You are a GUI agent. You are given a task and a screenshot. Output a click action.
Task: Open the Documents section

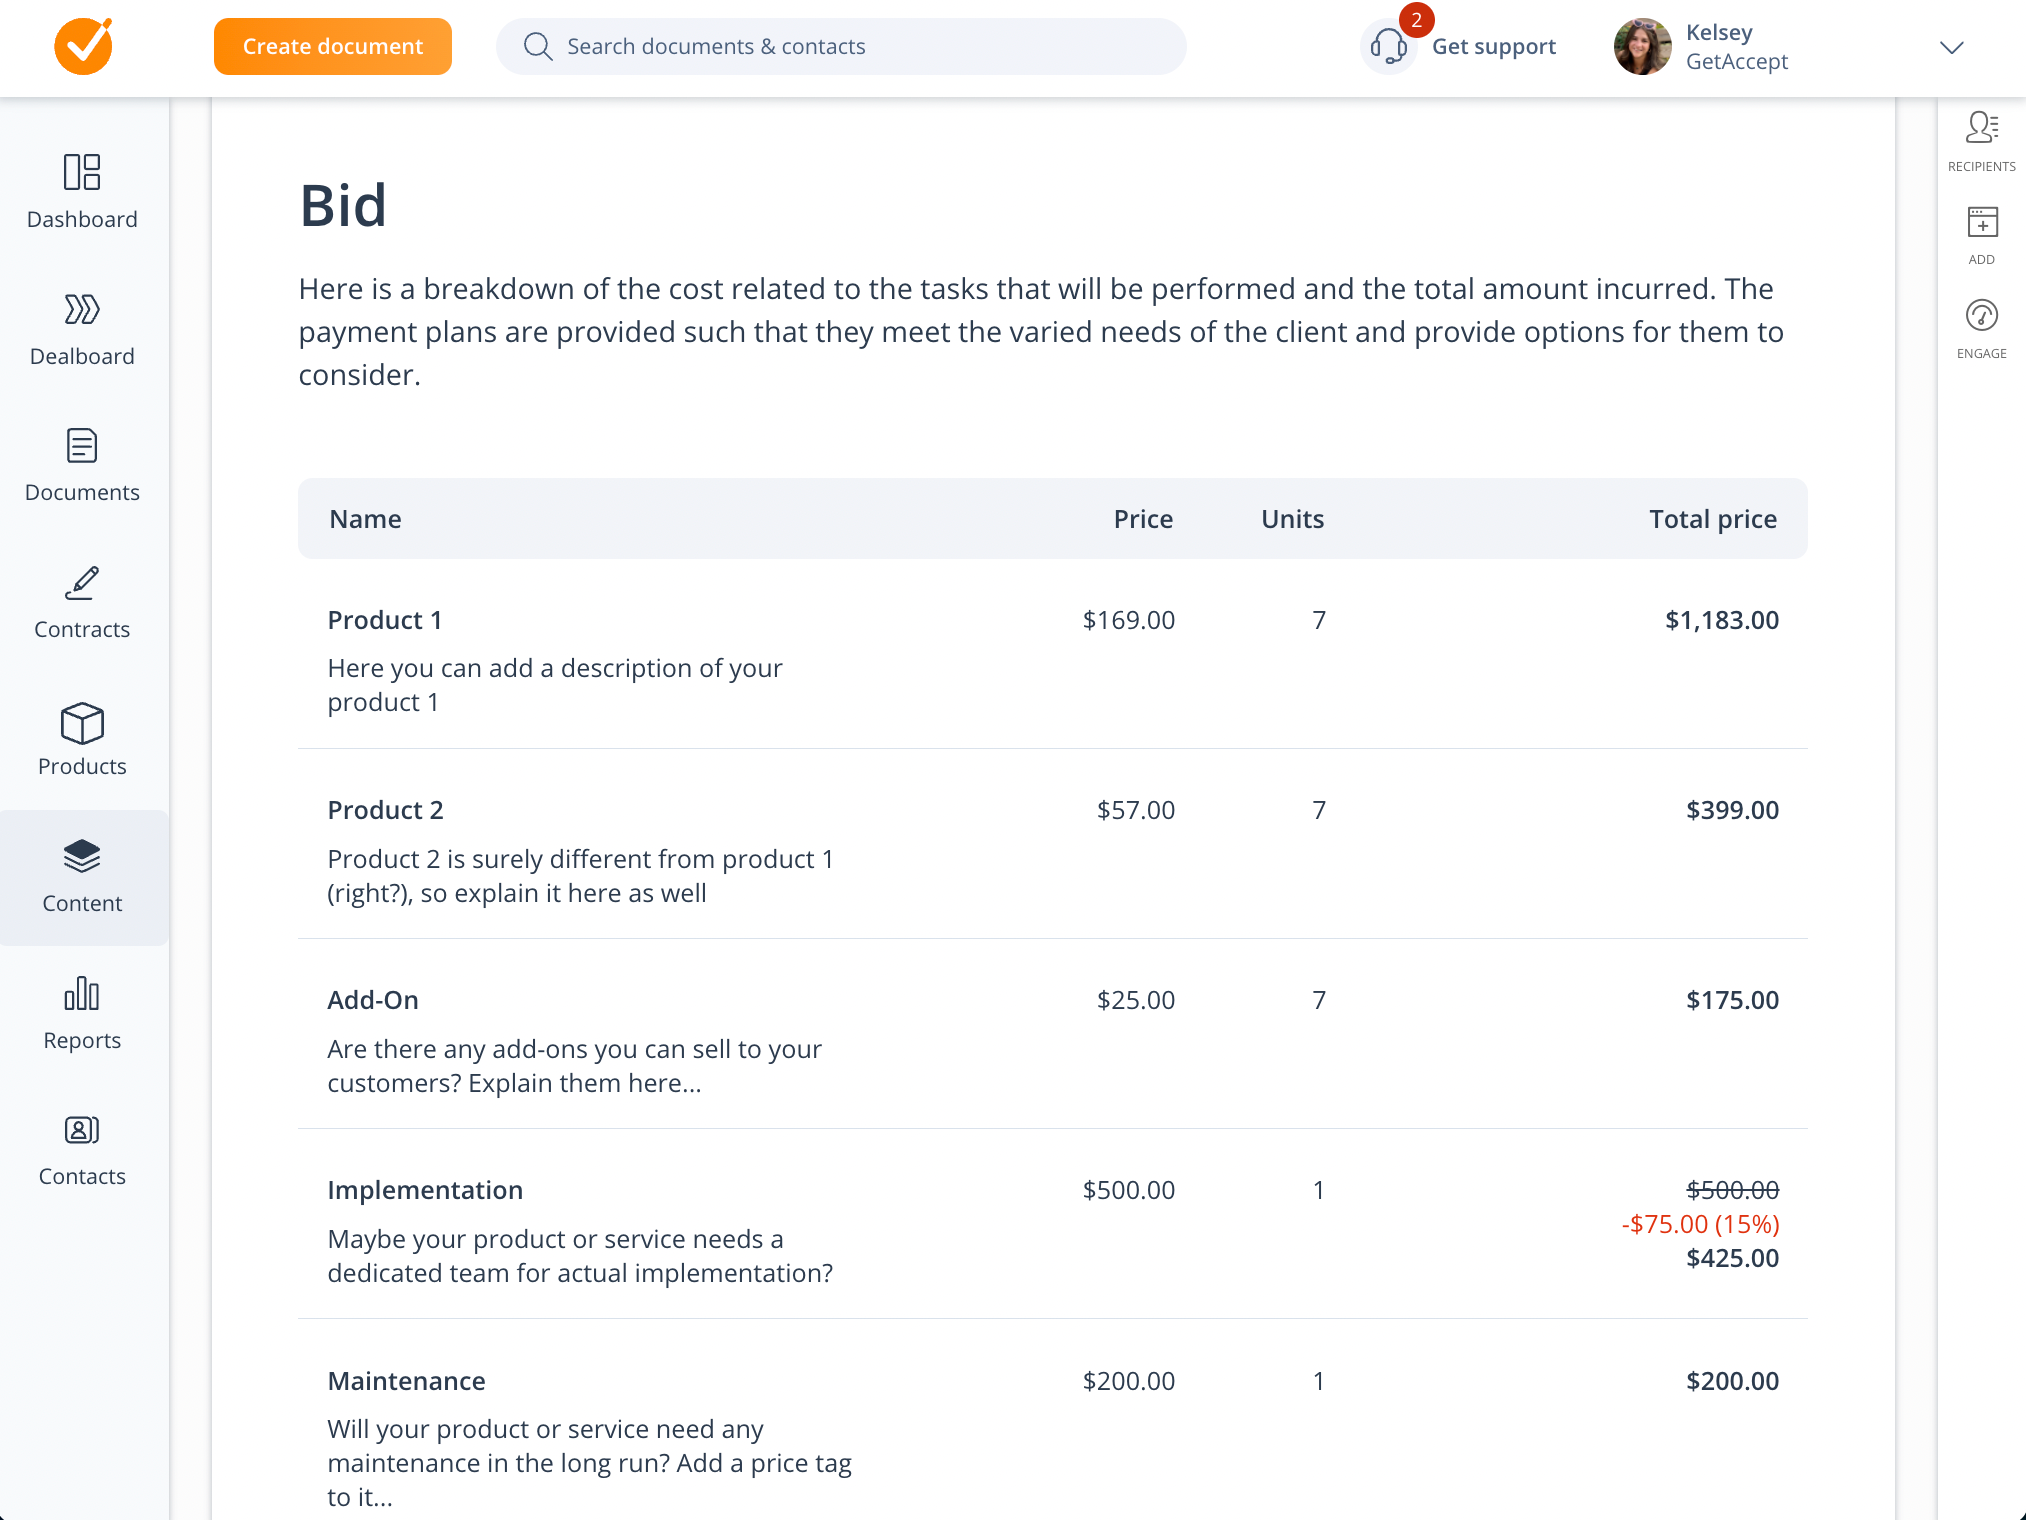pos(82,446)
